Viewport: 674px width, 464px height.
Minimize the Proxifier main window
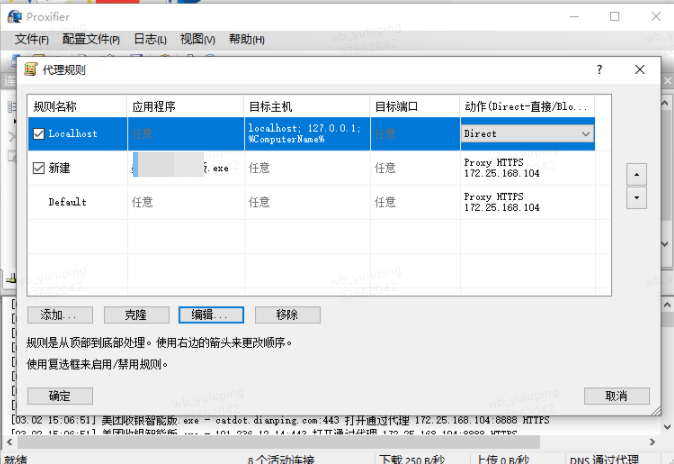574,17
